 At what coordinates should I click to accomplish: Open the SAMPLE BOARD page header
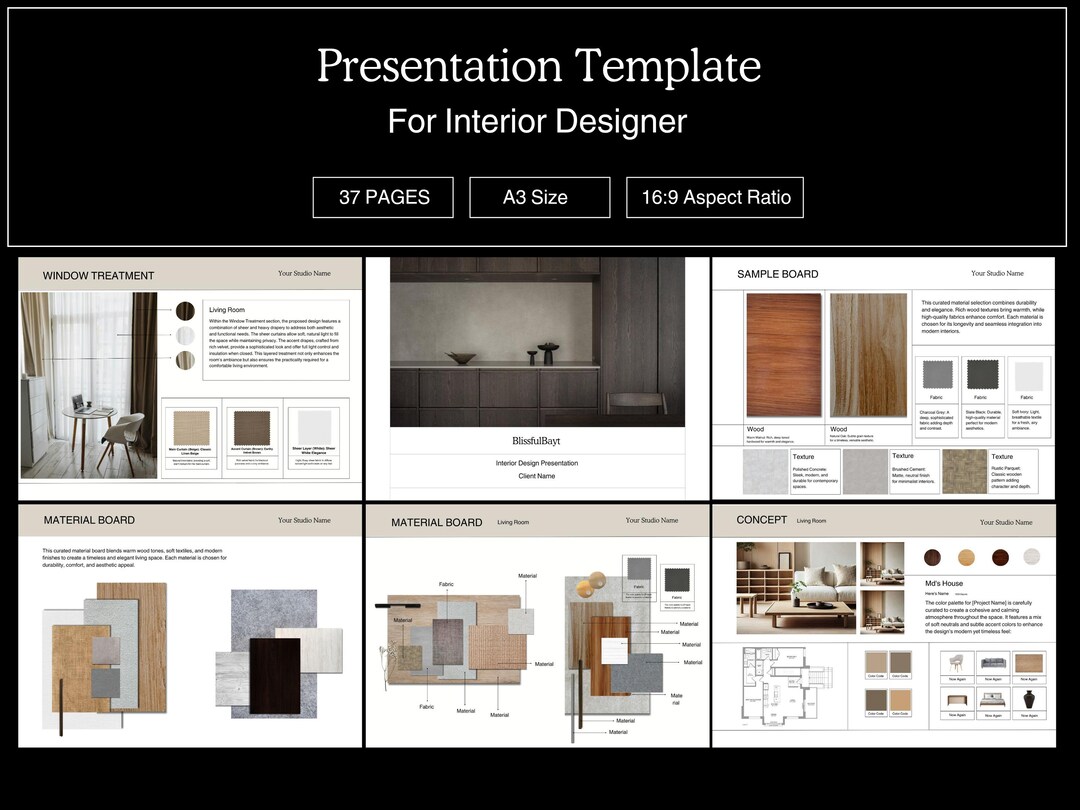tap(778, 273)
